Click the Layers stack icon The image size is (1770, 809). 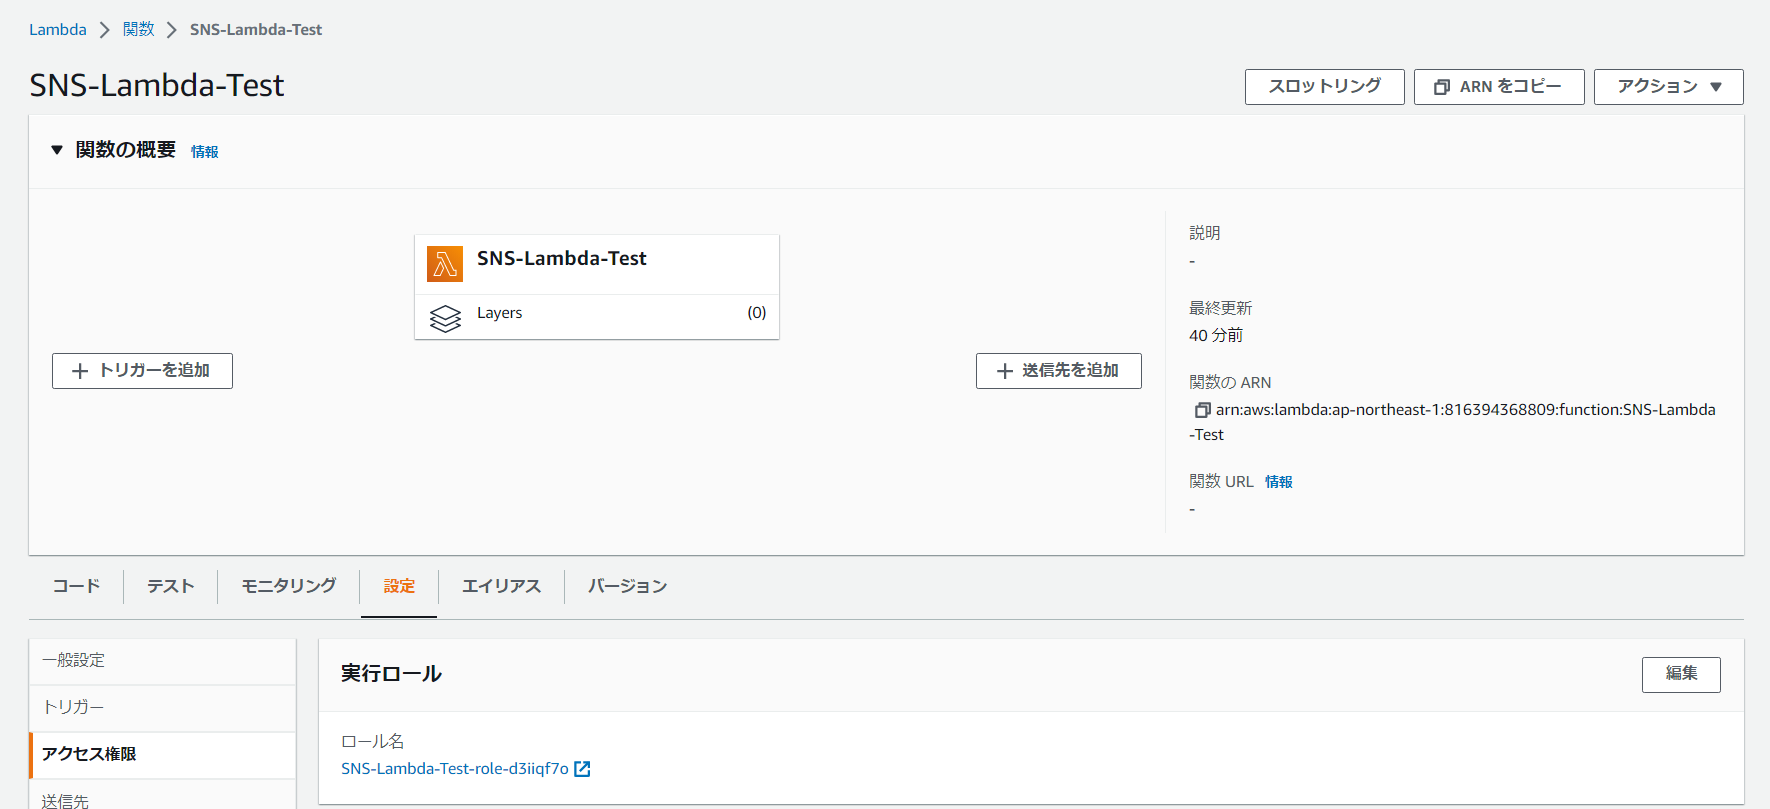[445, 318]
